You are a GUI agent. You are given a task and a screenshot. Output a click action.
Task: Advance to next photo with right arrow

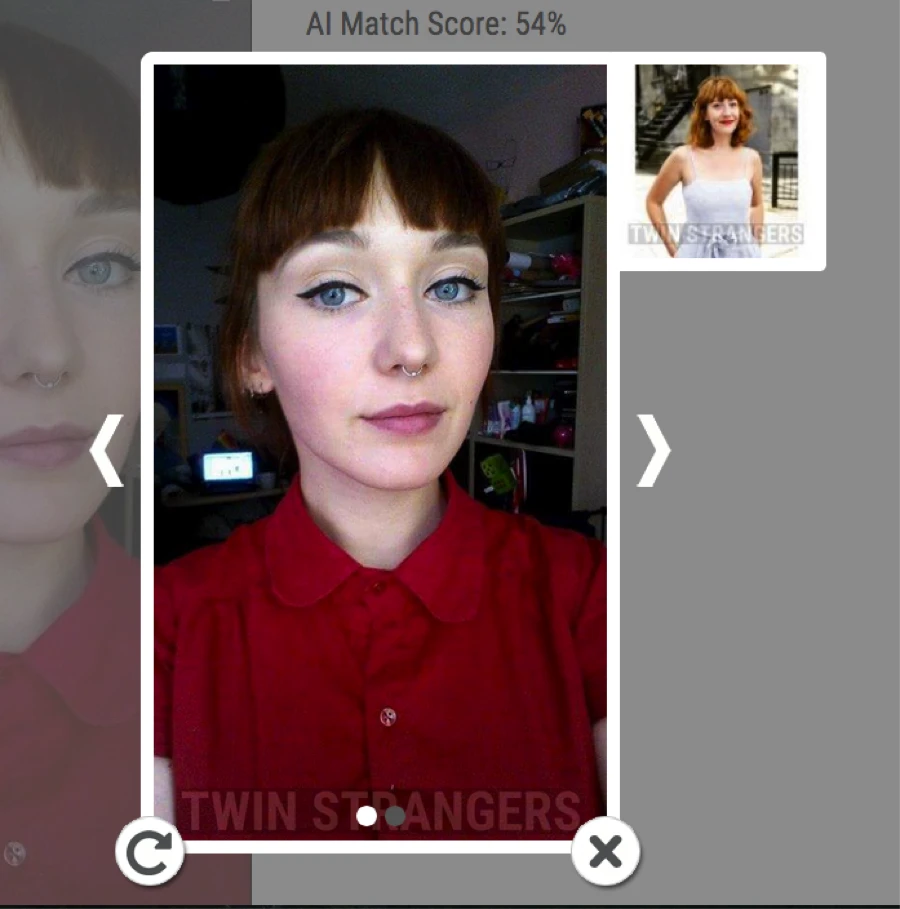tap(653, 451)
